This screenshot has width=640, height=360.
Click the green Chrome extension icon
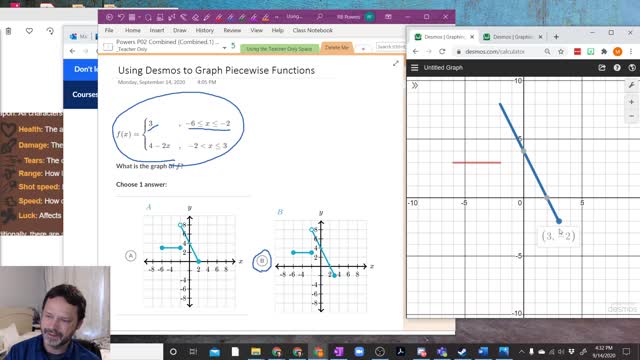coord(591,51)
